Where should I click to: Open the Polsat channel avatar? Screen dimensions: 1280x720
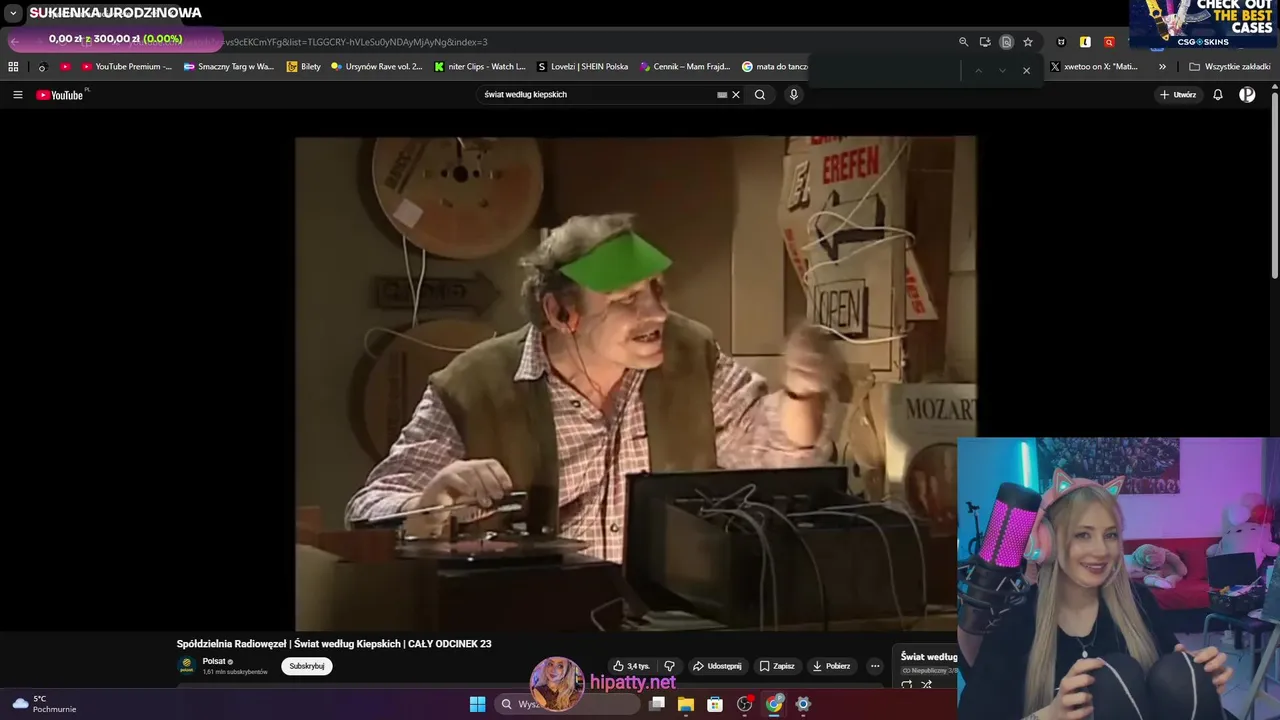[186, 666]
